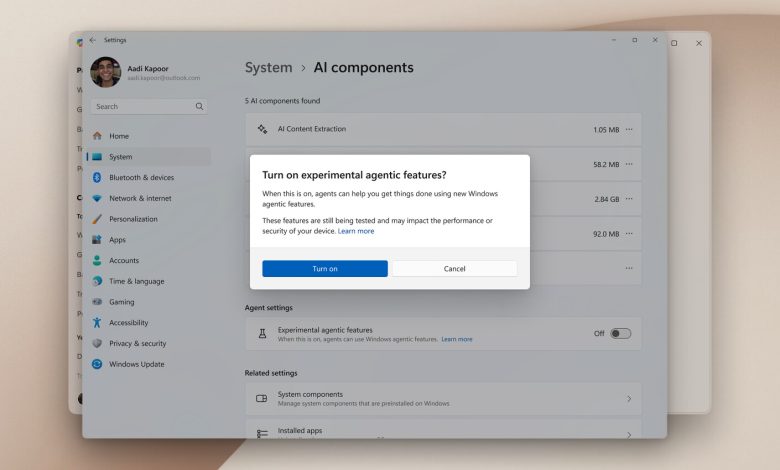Click the Turn on button in dialog

324,269
